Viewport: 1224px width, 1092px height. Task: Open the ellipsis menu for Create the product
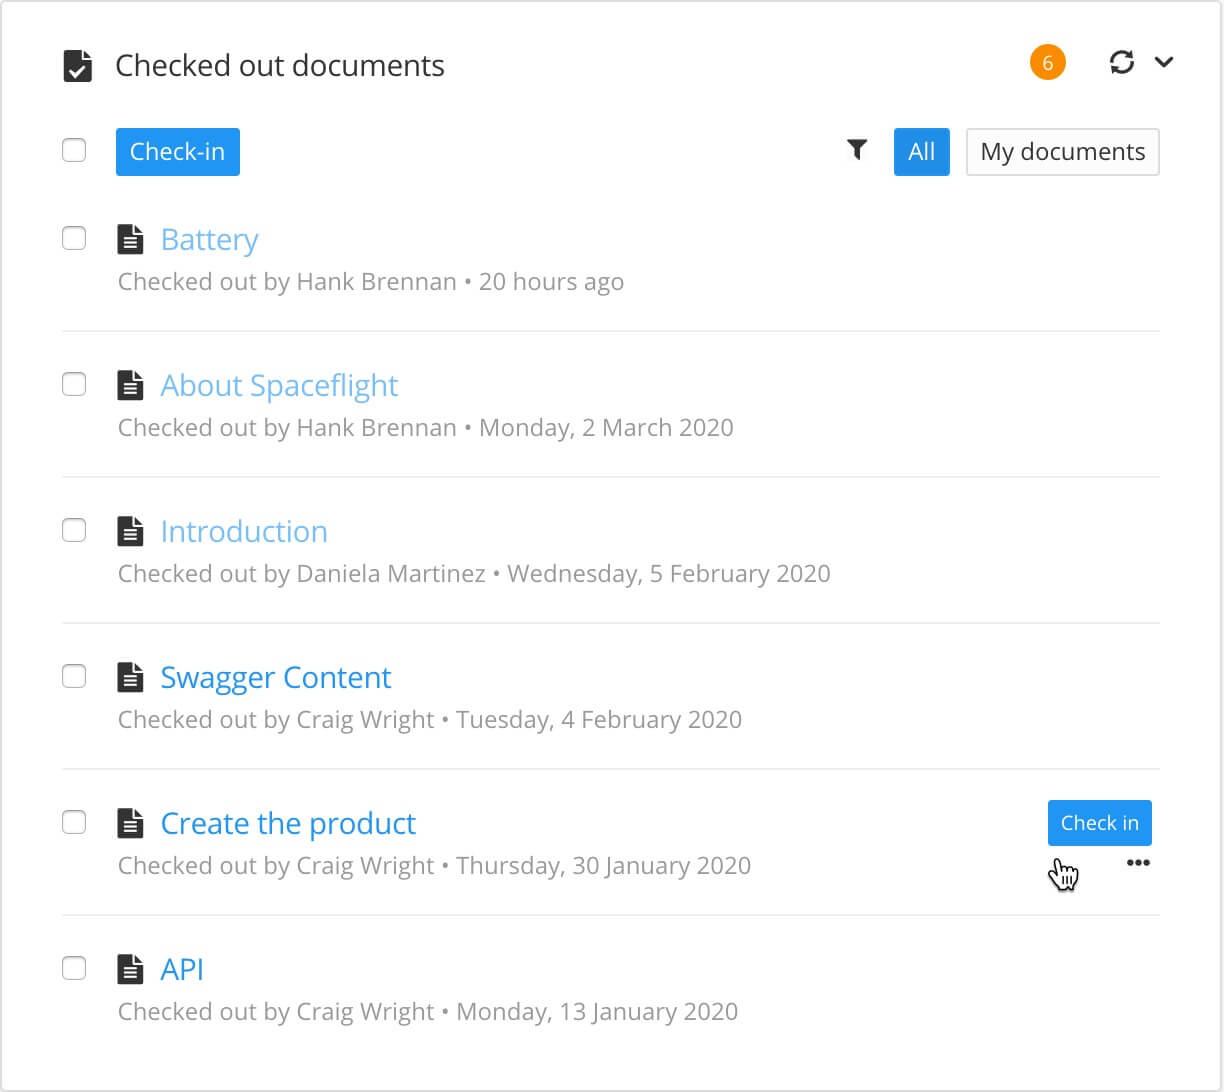(x=1139, y=862)
